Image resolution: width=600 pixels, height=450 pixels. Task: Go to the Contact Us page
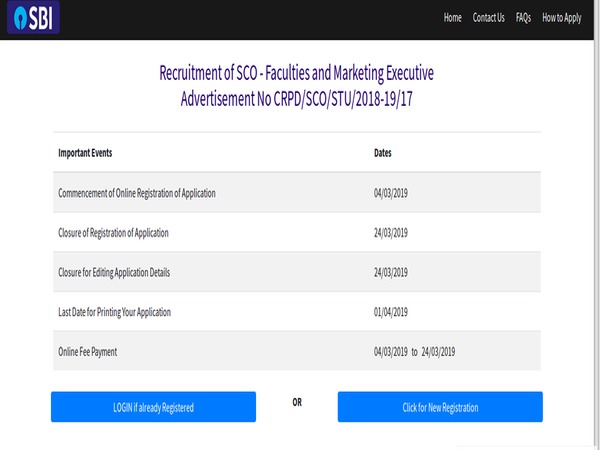point(488,18)
